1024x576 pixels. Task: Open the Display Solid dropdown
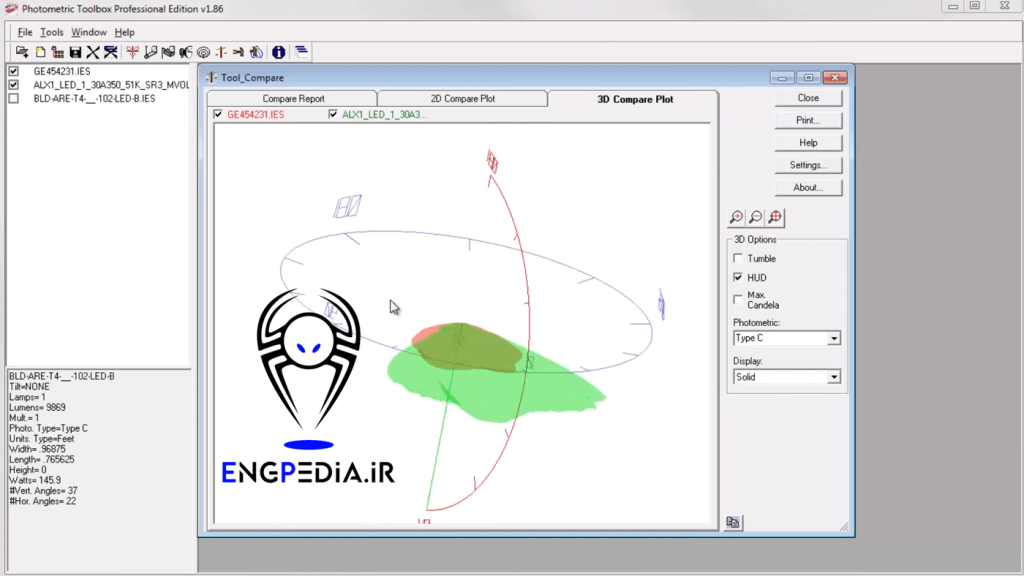click(786, 377)
